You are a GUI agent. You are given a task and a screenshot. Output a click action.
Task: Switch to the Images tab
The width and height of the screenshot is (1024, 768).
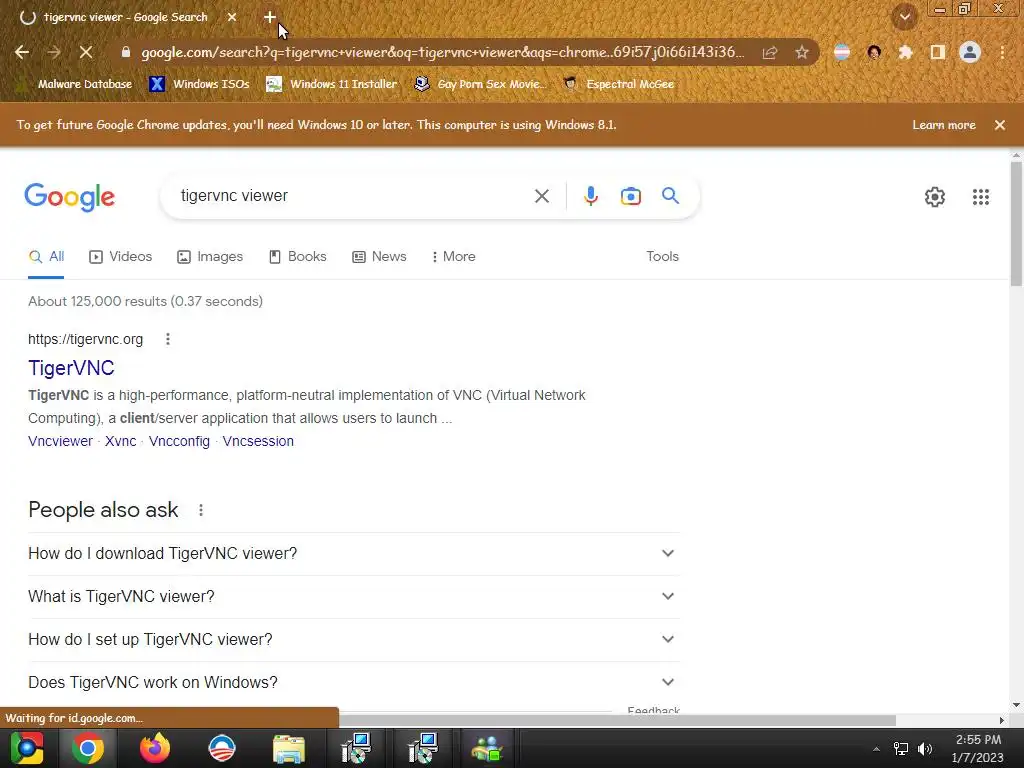pos(210,257)
